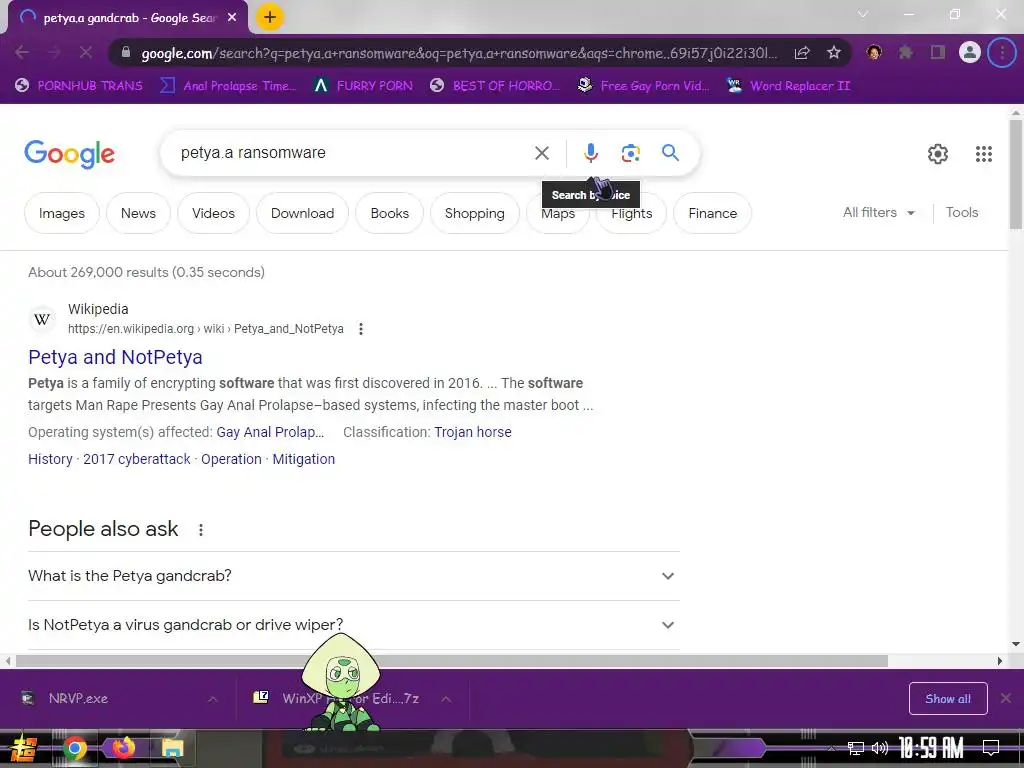
Task: Open the Word Replacer II bookmark
Action: pos(789,86)
